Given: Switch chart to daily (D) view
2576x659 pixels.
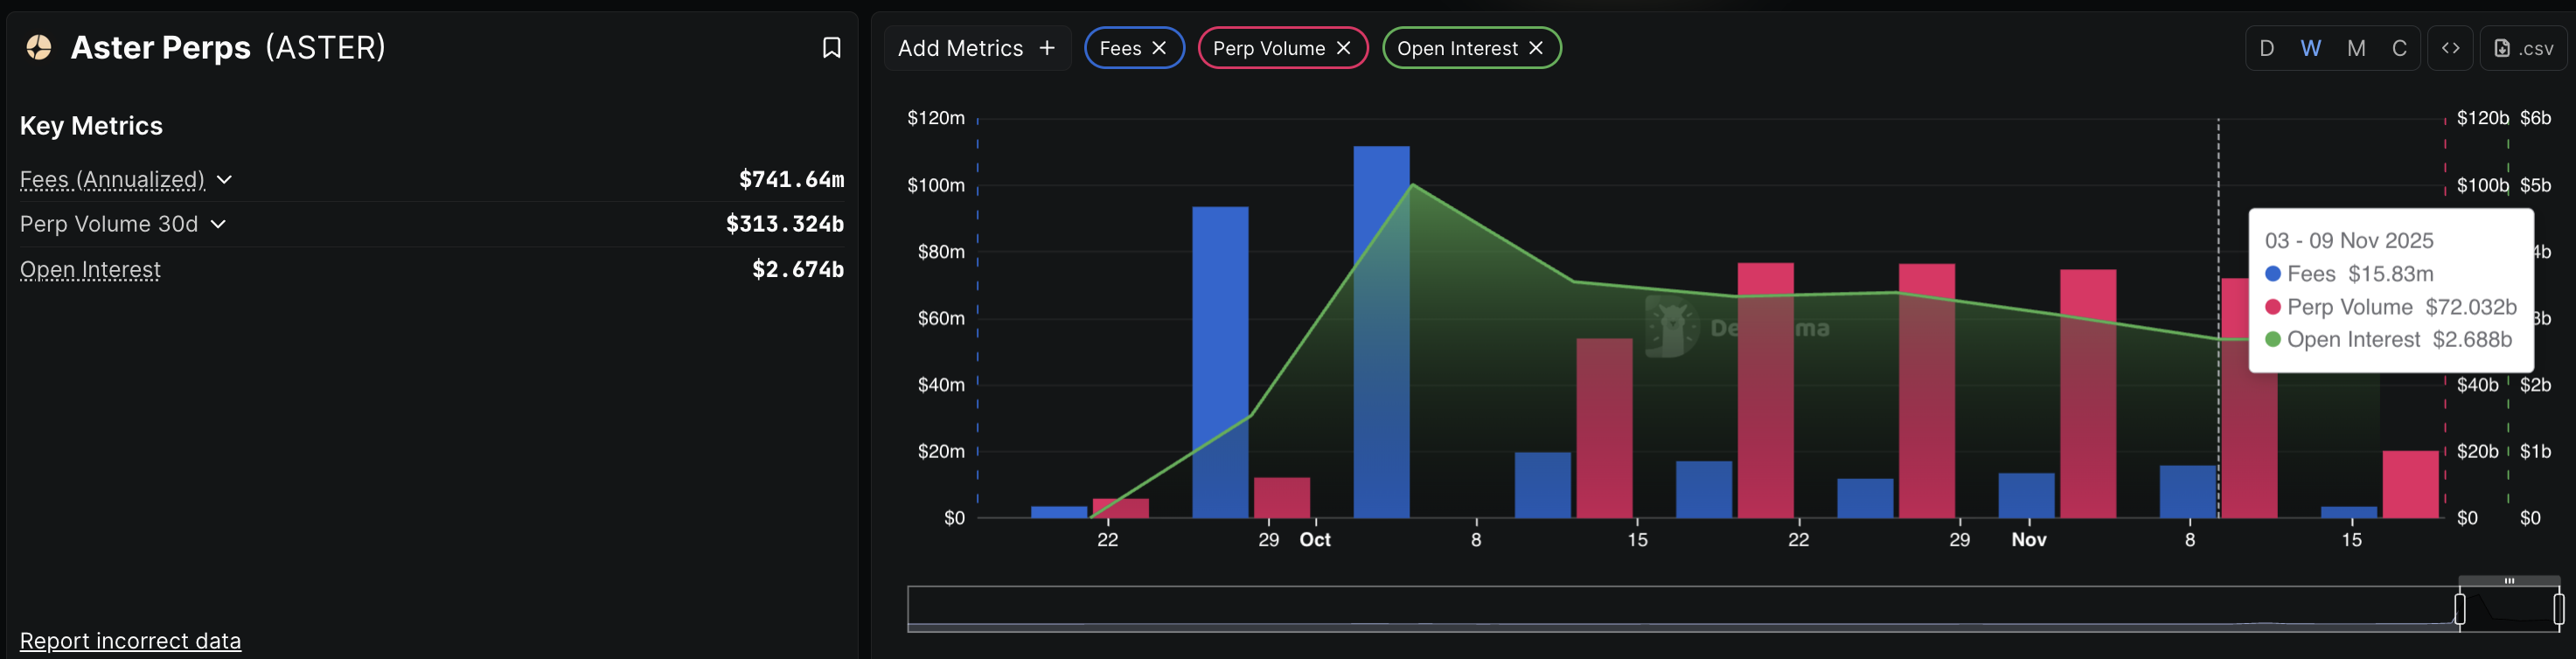Looking at the screenshot, I should coord(2267,48).
